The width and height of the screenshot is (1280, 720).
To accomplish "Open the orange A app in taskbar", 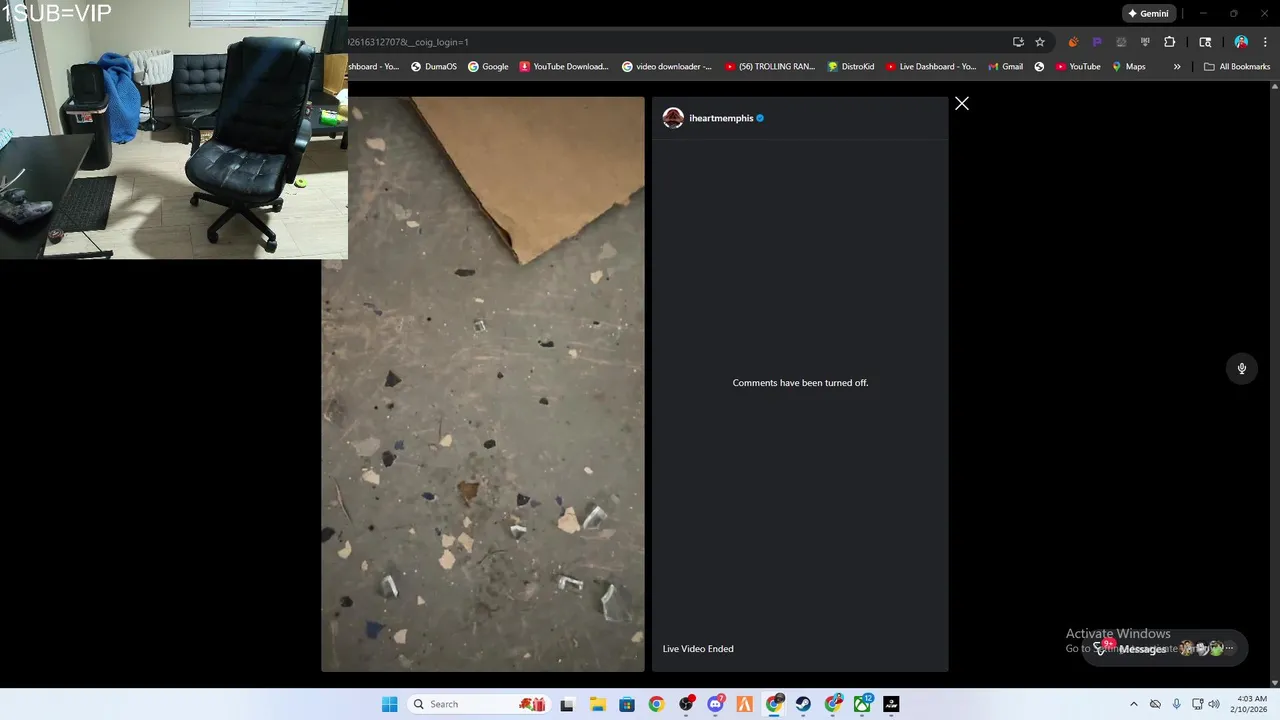I will 745,704.
